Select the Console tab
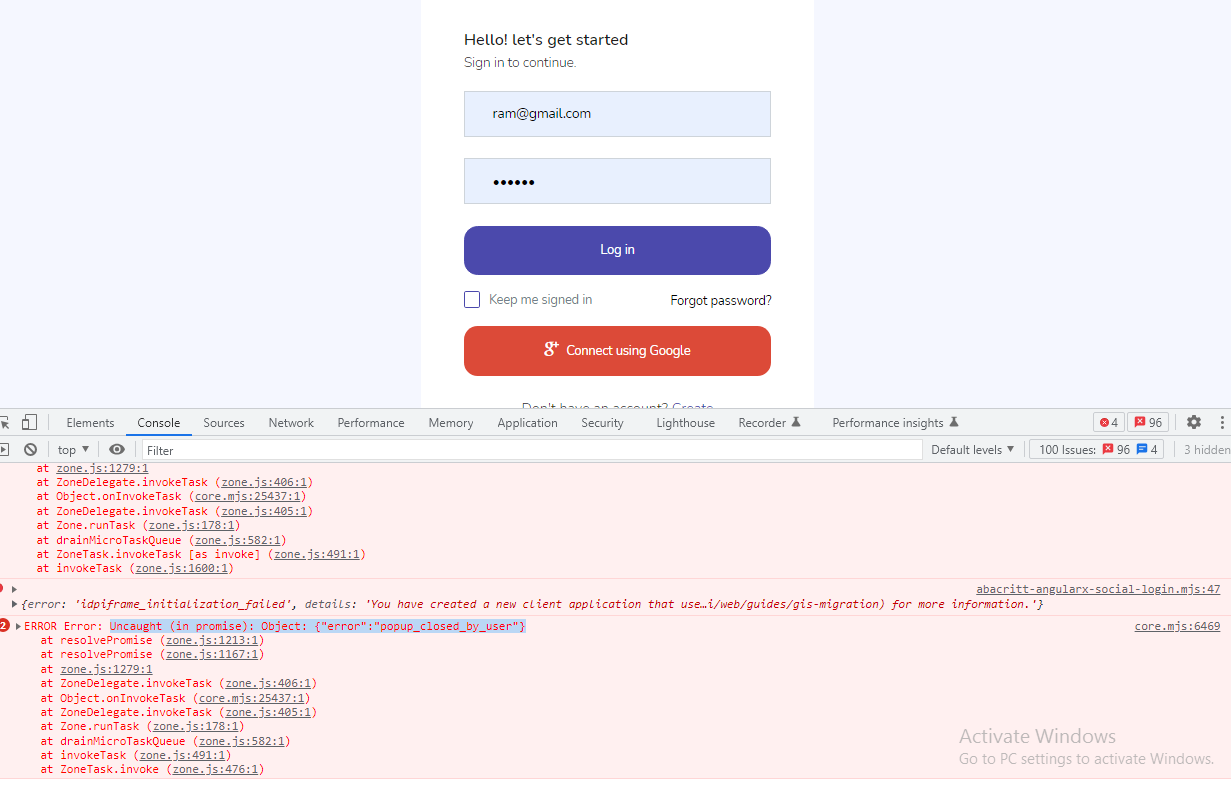The width and height of the screenshot is (1231, 786). click(159, 423)
